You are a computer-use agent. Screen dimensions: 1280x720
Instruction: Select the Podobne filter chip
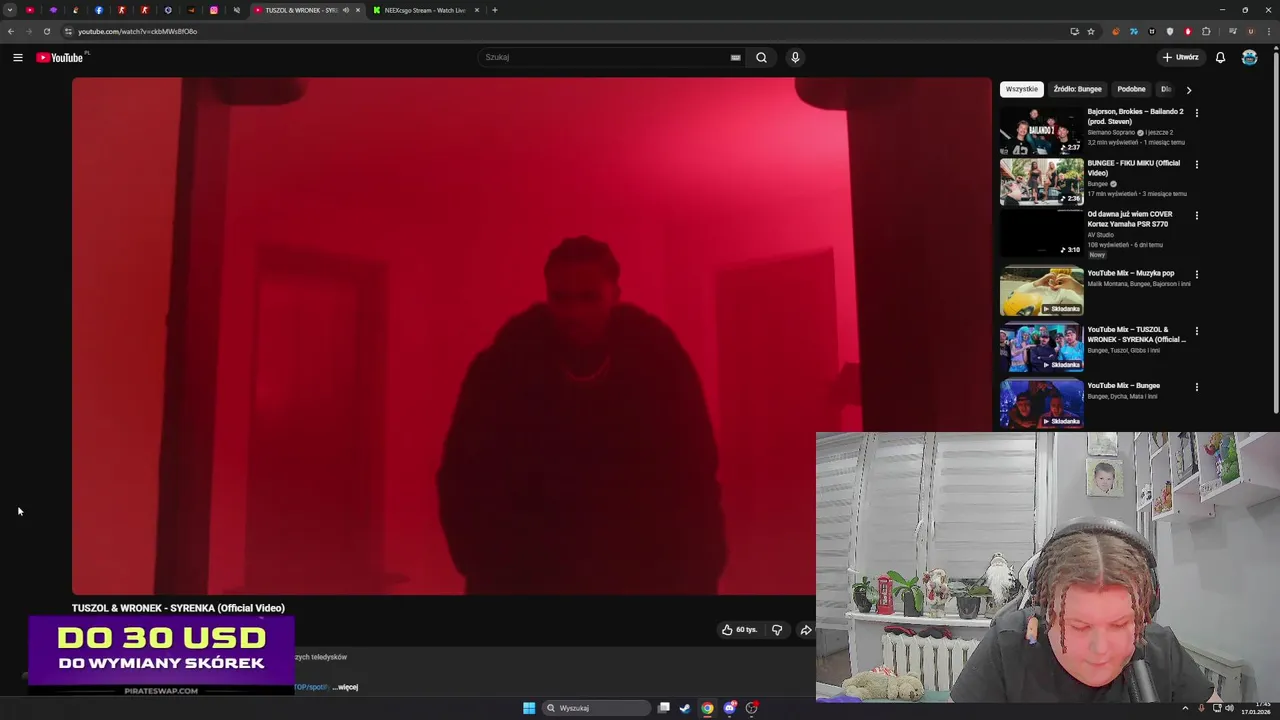pos(1131,89)
